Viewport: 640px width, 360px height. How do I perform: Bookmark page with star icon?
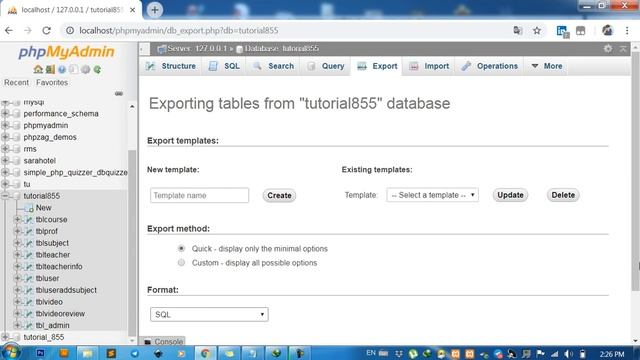coord(537,31)
